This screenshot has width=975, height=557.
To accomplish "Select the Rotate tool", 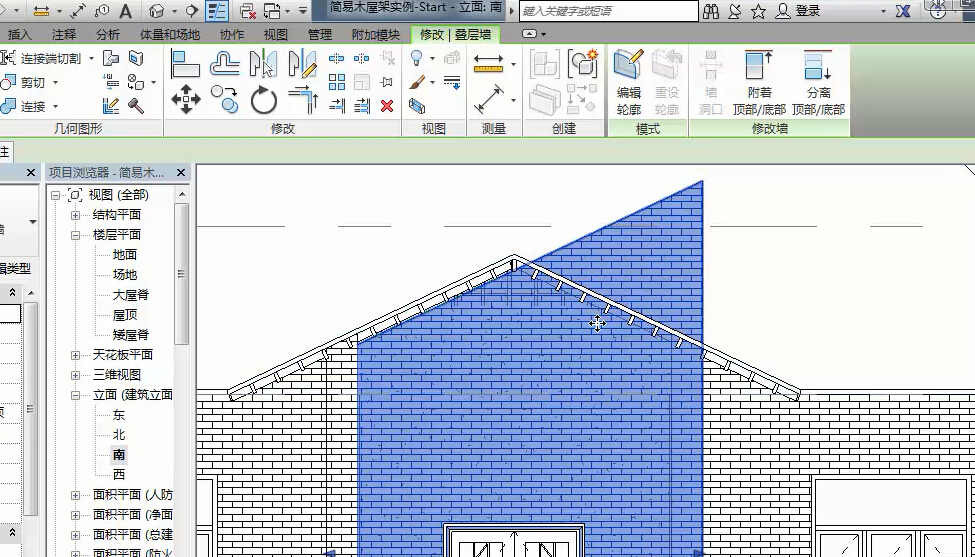I will tap(264, 99).
